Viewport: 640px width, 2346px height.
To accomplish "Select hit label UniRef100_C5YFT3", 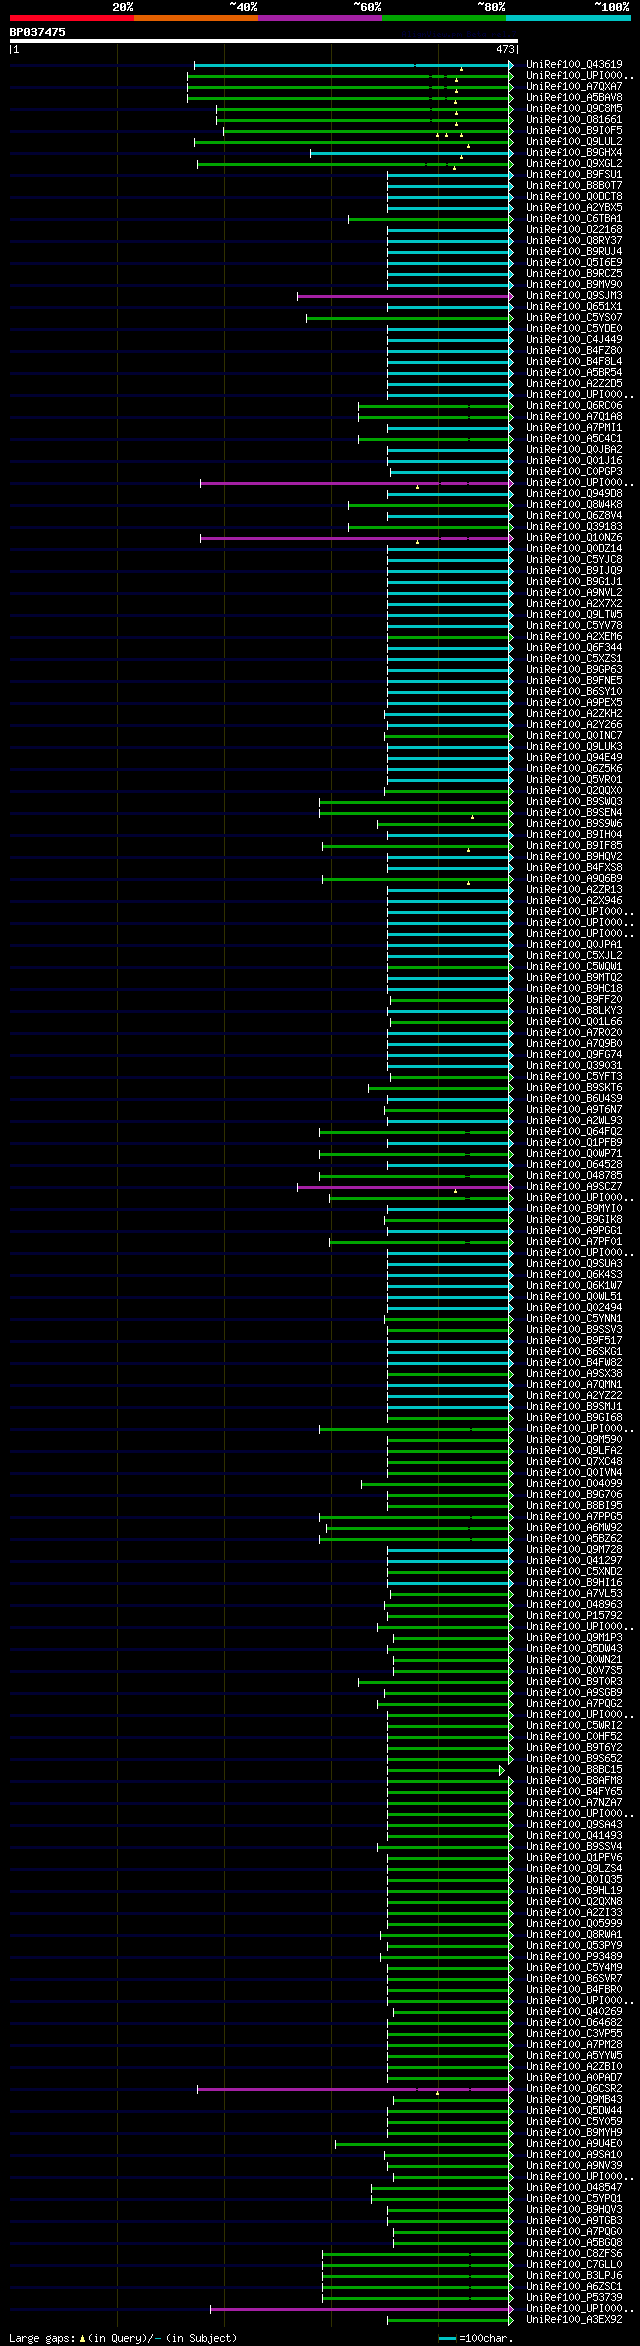I will tap(574, 1076).
